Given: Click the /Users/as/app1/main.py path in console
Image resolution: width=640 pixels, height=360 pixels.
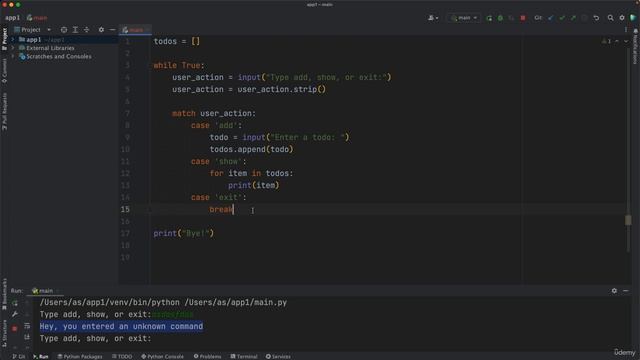Looking at the screenshot, I should [x=236, y=302].
